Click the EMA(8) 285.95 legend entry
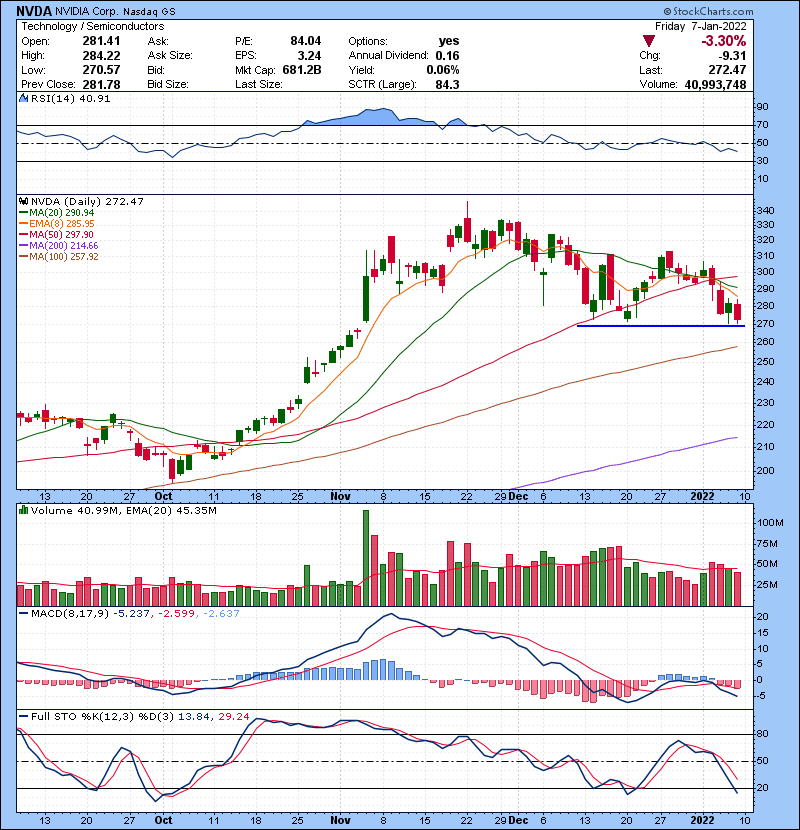The image size is (800, 830). 57,223
